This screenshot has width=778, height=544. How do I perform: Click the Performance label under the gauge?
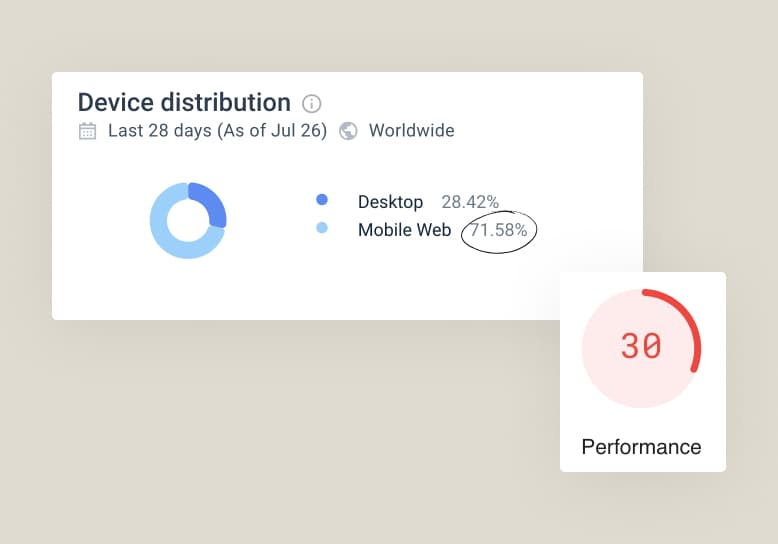tap(641, 446)
